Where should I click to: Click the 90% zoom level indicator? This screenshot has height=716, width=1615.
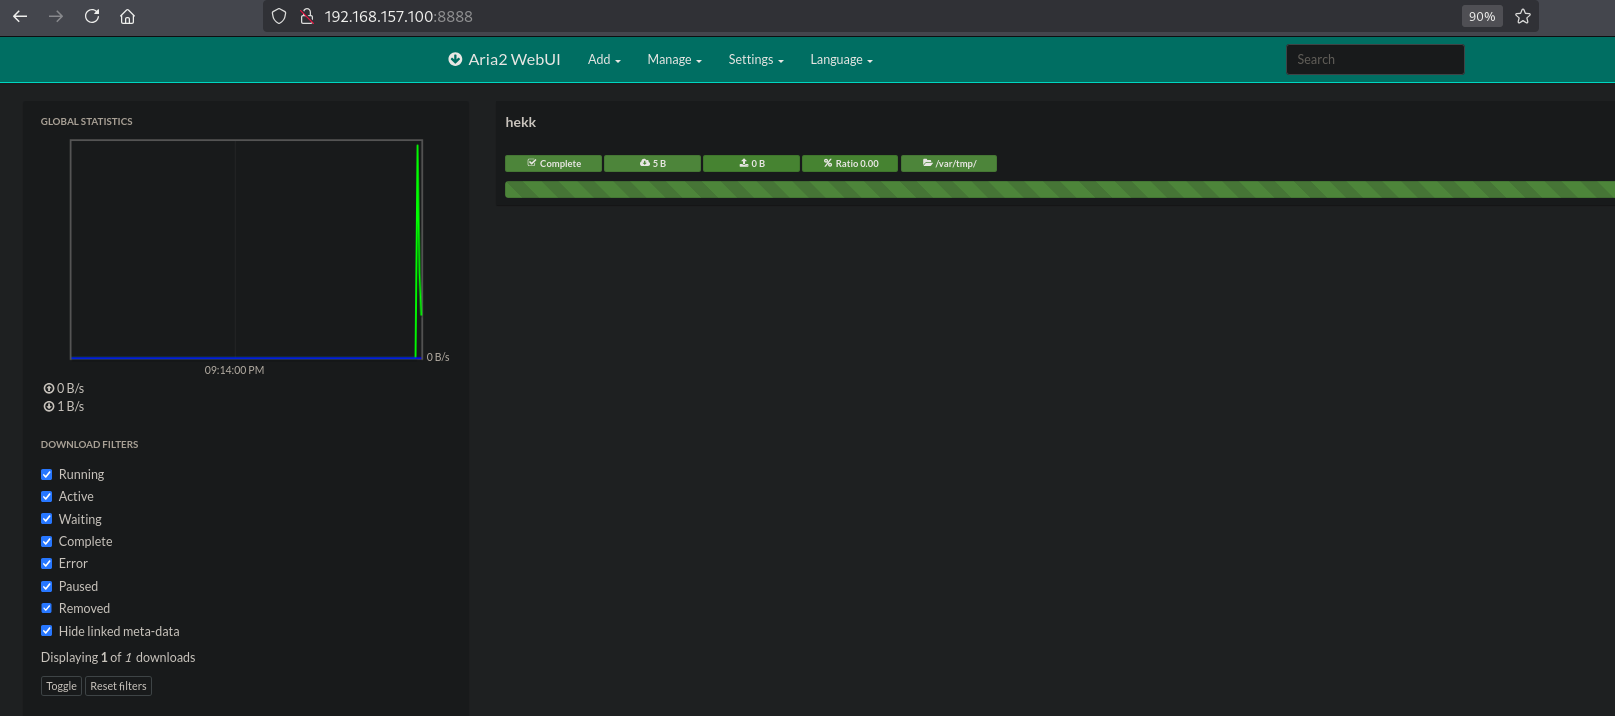(1481, 16)
